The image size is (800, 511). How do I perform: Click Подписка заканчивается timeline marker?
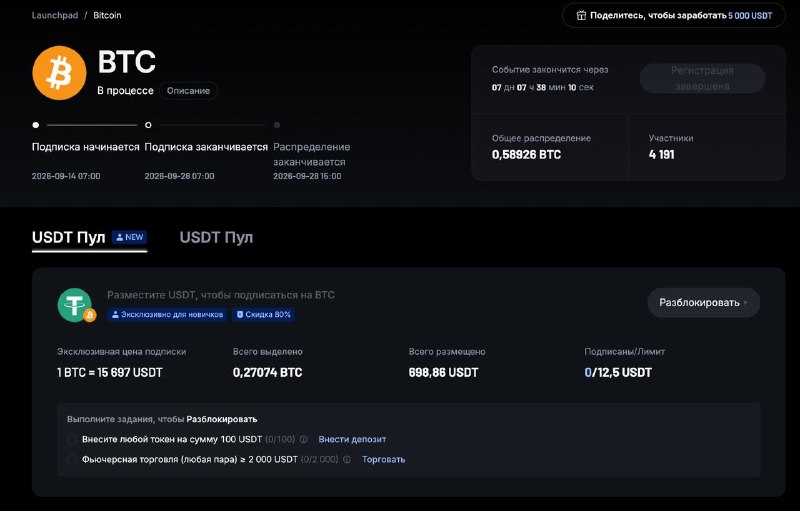(148, 125)
